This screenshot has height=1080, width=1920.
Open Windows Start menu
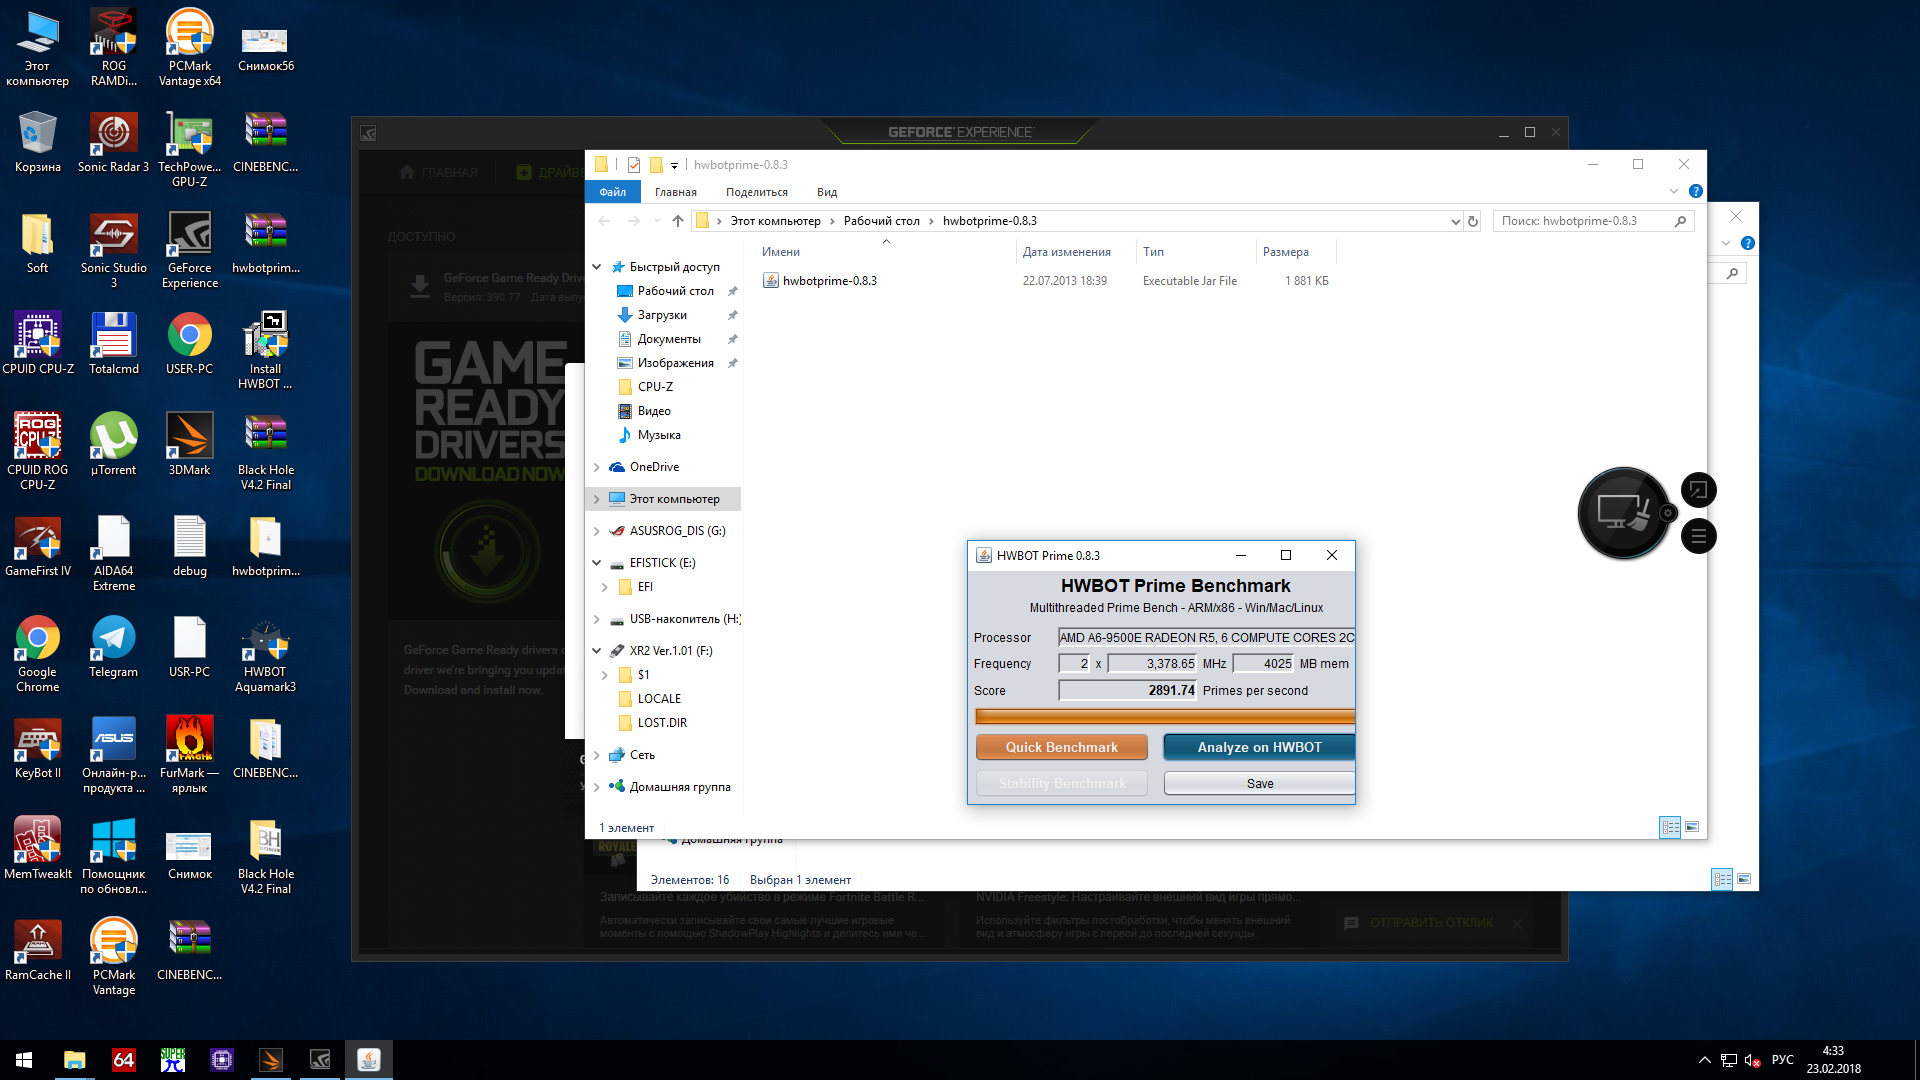click(24, 1060)
